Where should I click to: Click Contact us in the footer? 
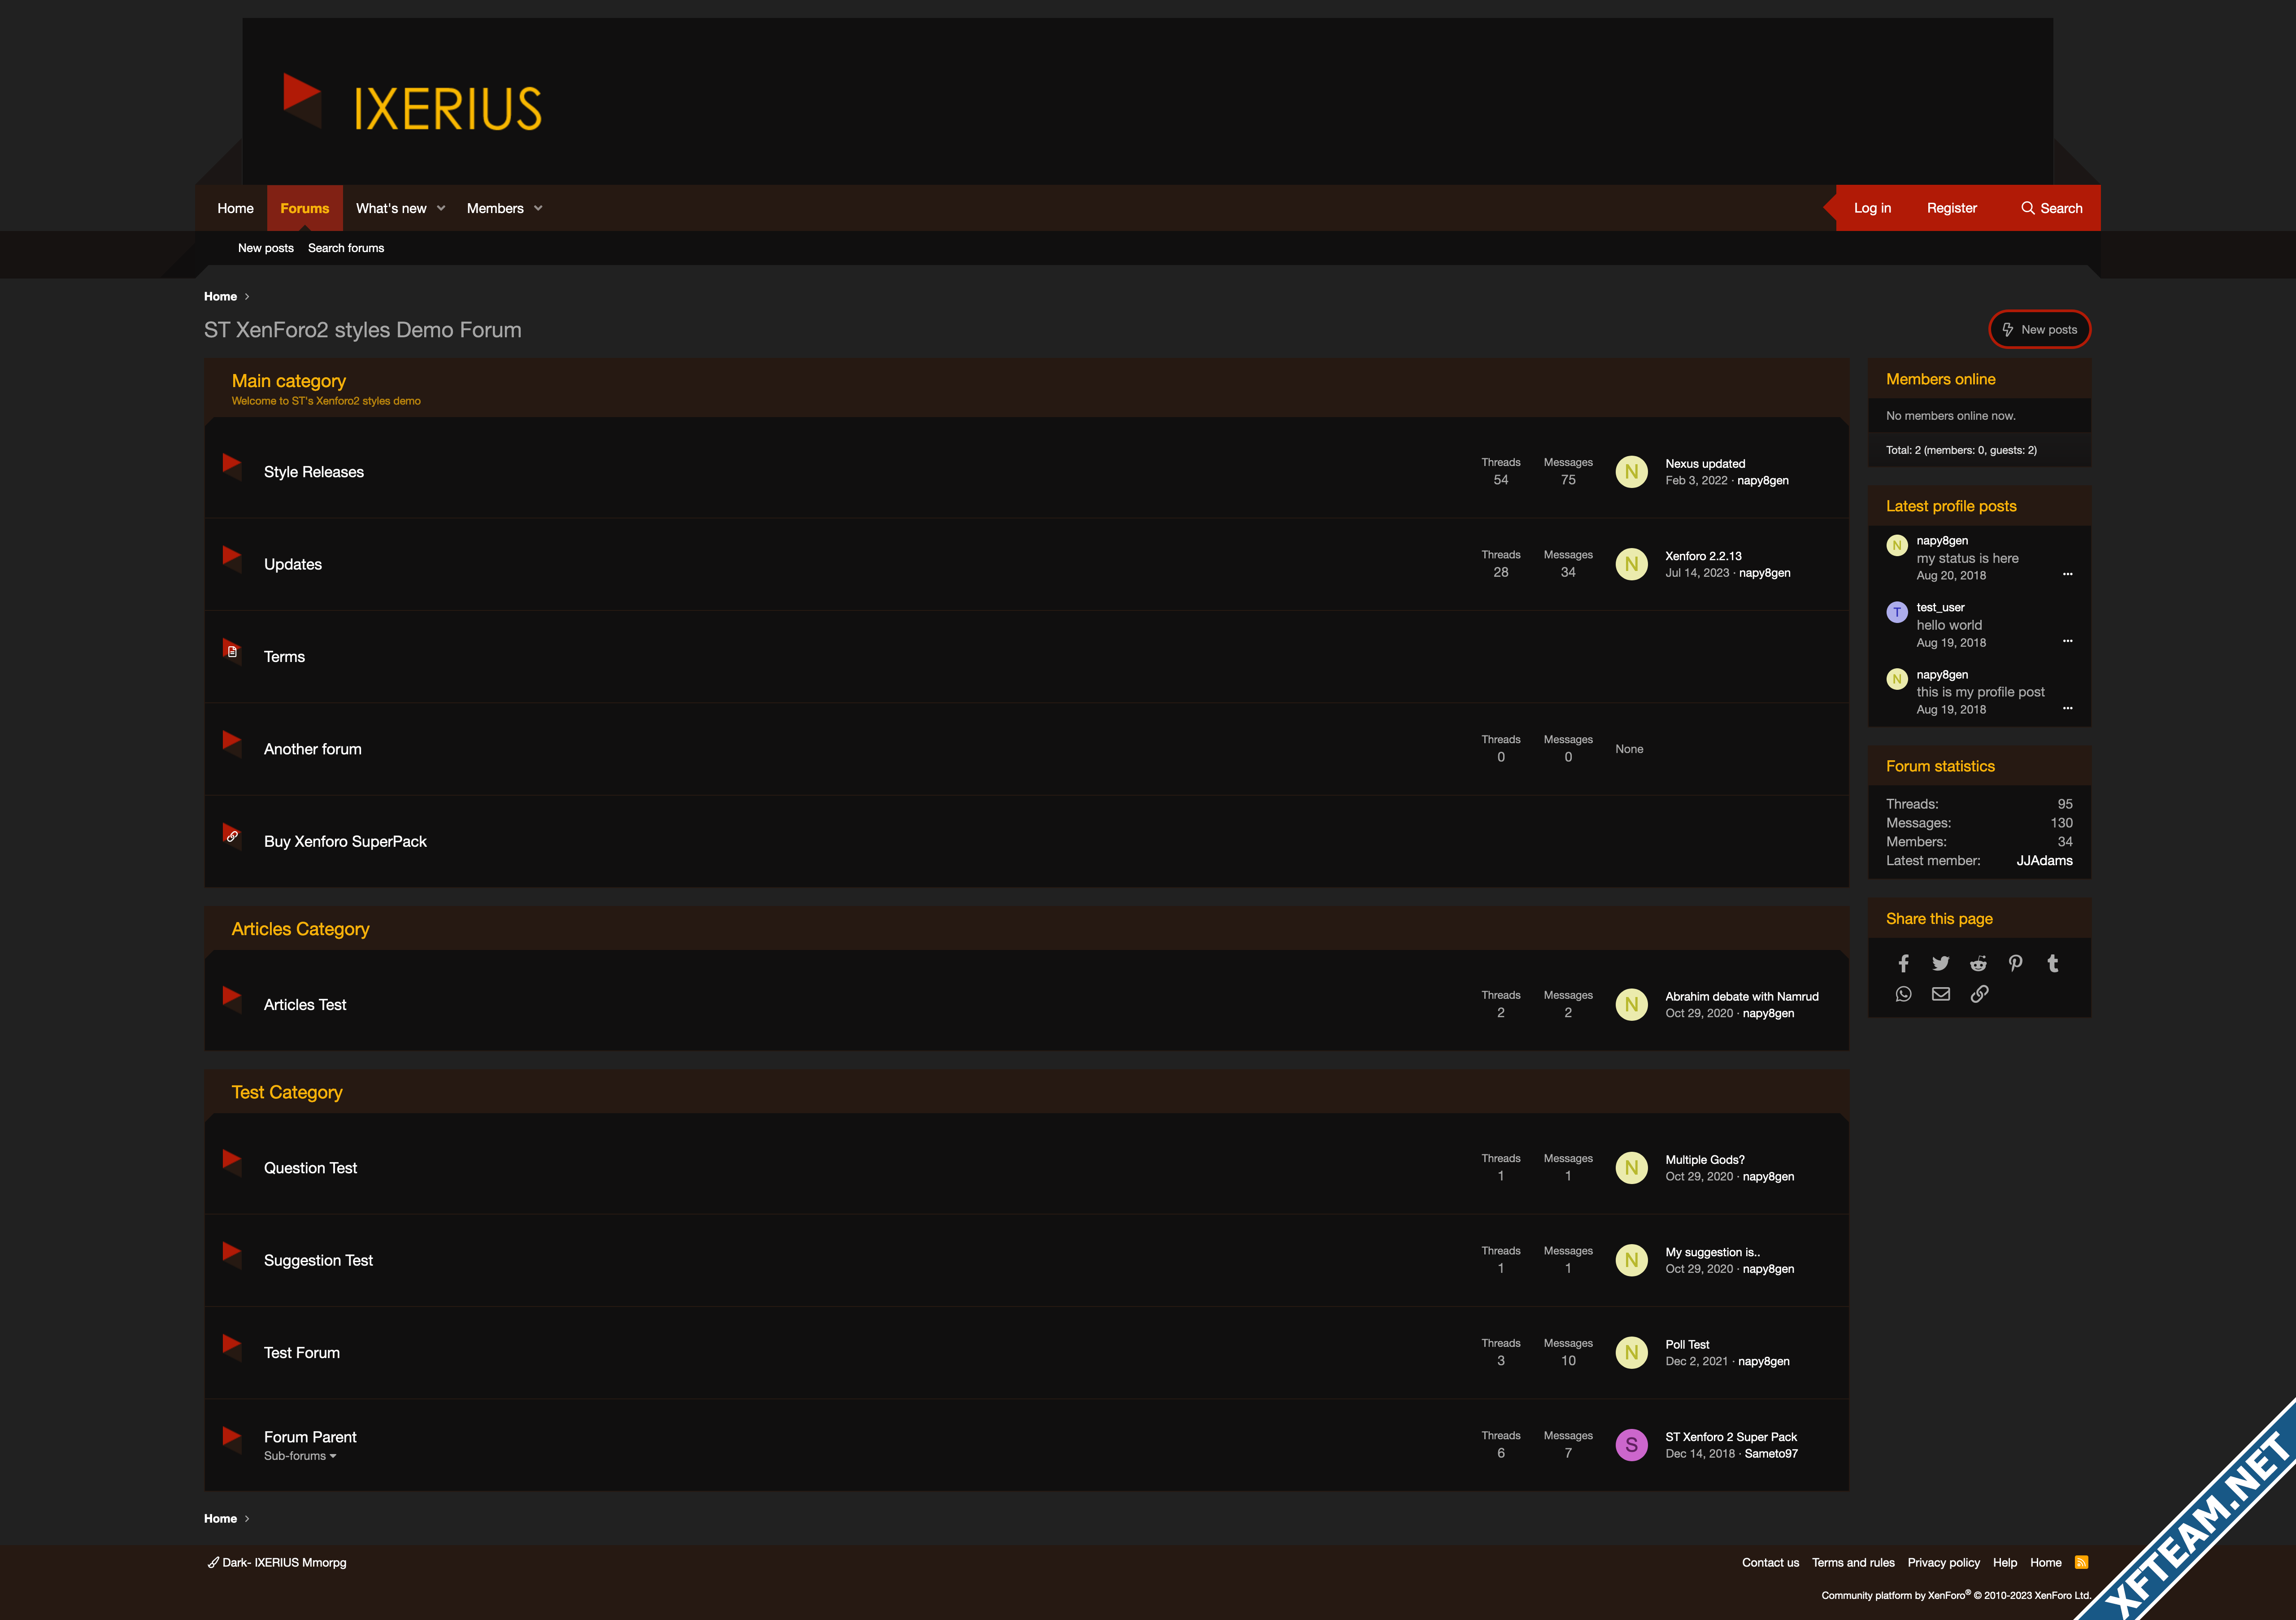1770,1562
